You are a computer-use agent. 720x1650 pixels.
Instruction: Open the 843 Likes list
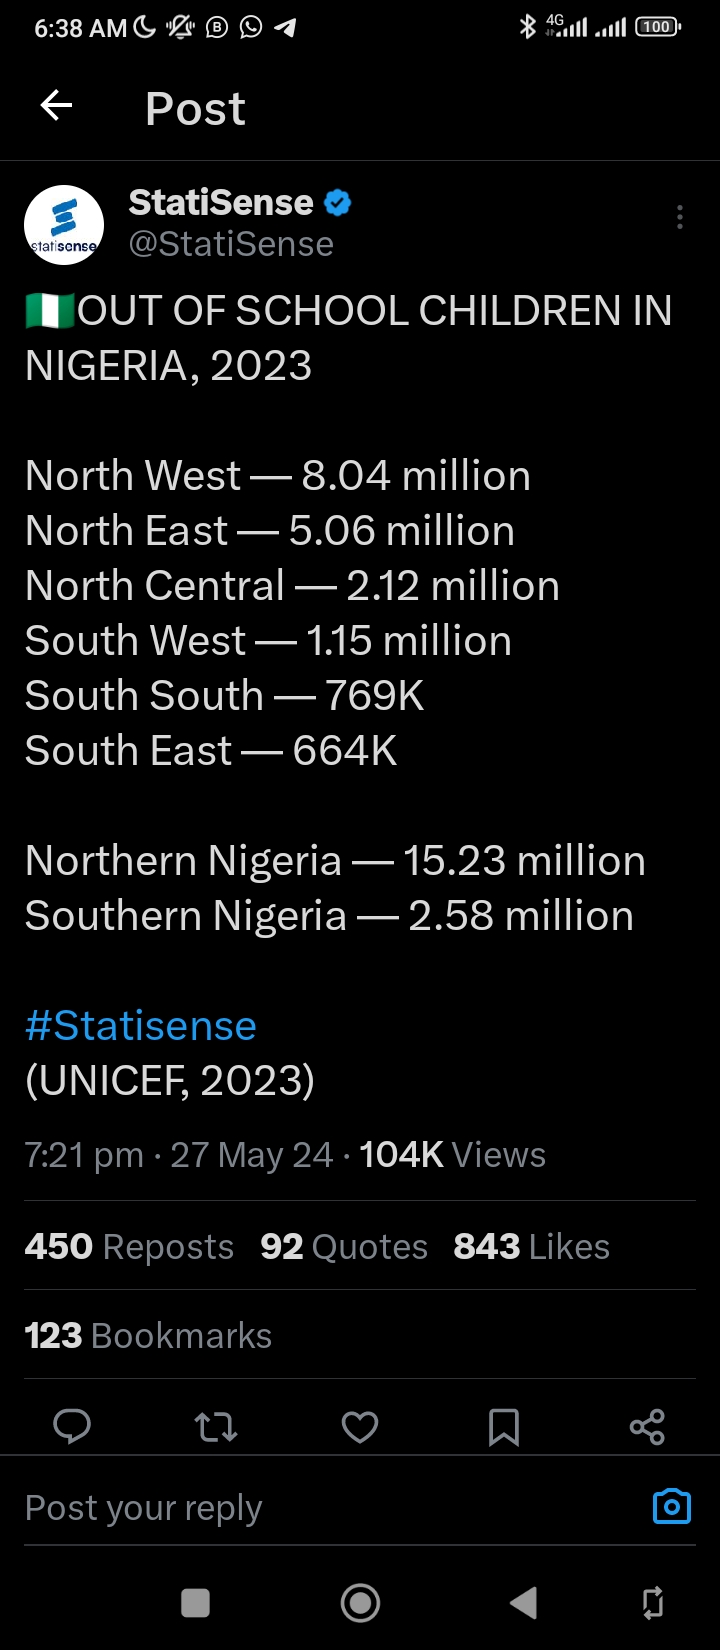(531, 1247)
